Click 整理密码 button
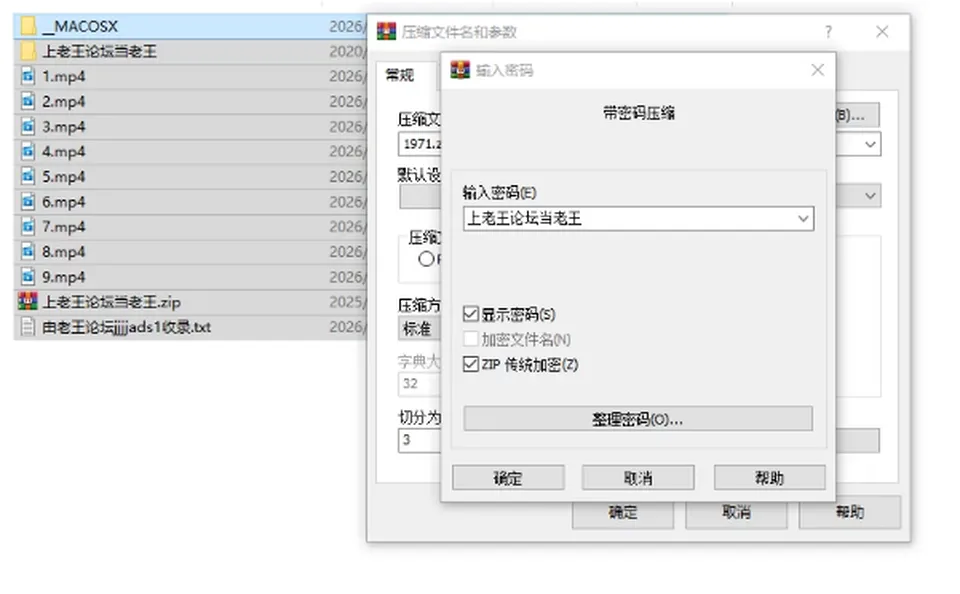The height and width of the screenshot is (594, 960). coord(638,419)
